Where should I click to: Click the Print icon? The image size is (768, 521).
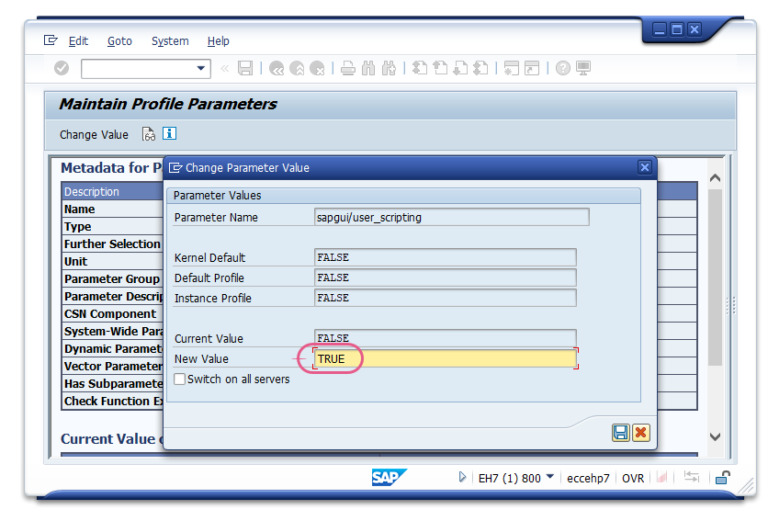point(348,68)
